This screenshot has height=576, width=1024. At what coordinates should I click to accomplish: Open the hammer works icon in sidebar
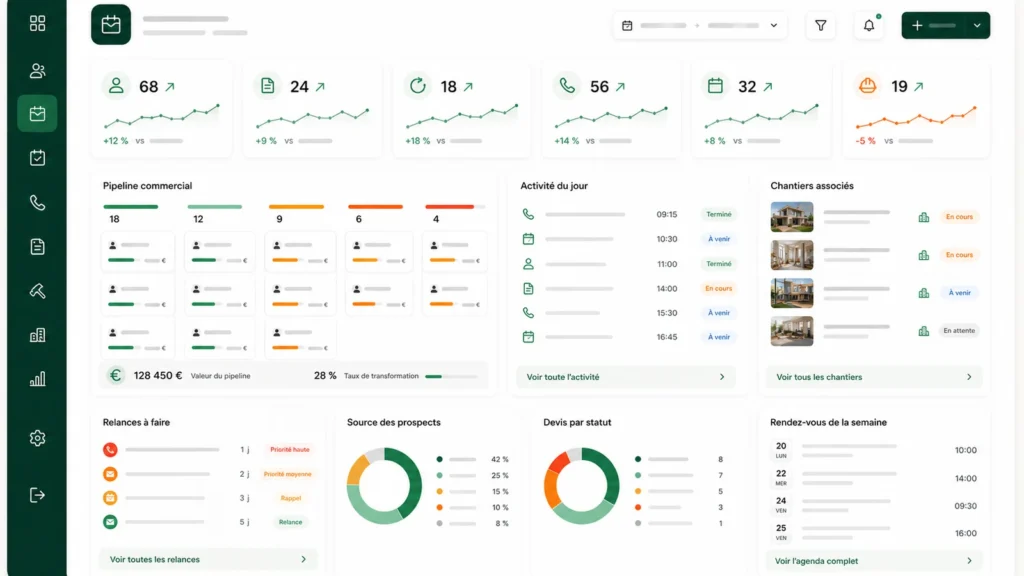[x=37, y=291]
